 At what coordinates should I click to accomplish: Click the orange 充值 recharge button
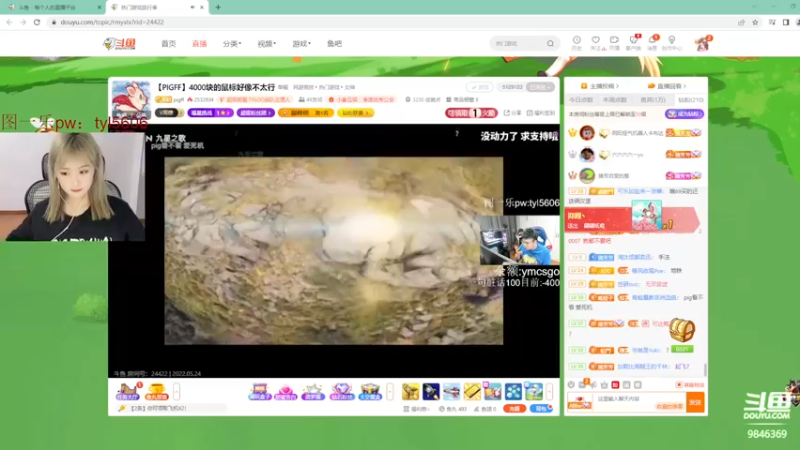click(514, 409)
